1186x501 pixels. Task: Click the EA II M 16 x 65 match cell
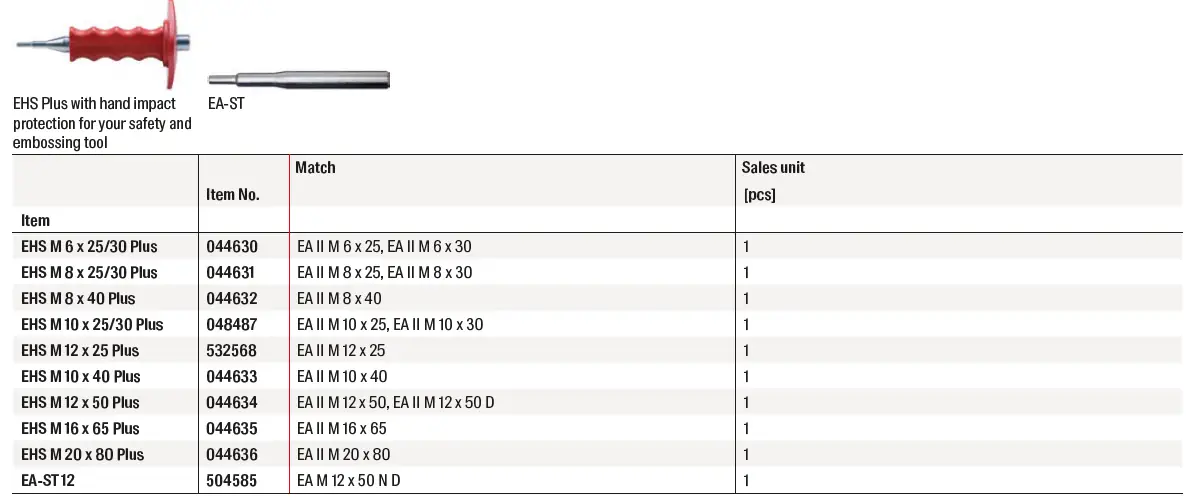tap(342, 428)
